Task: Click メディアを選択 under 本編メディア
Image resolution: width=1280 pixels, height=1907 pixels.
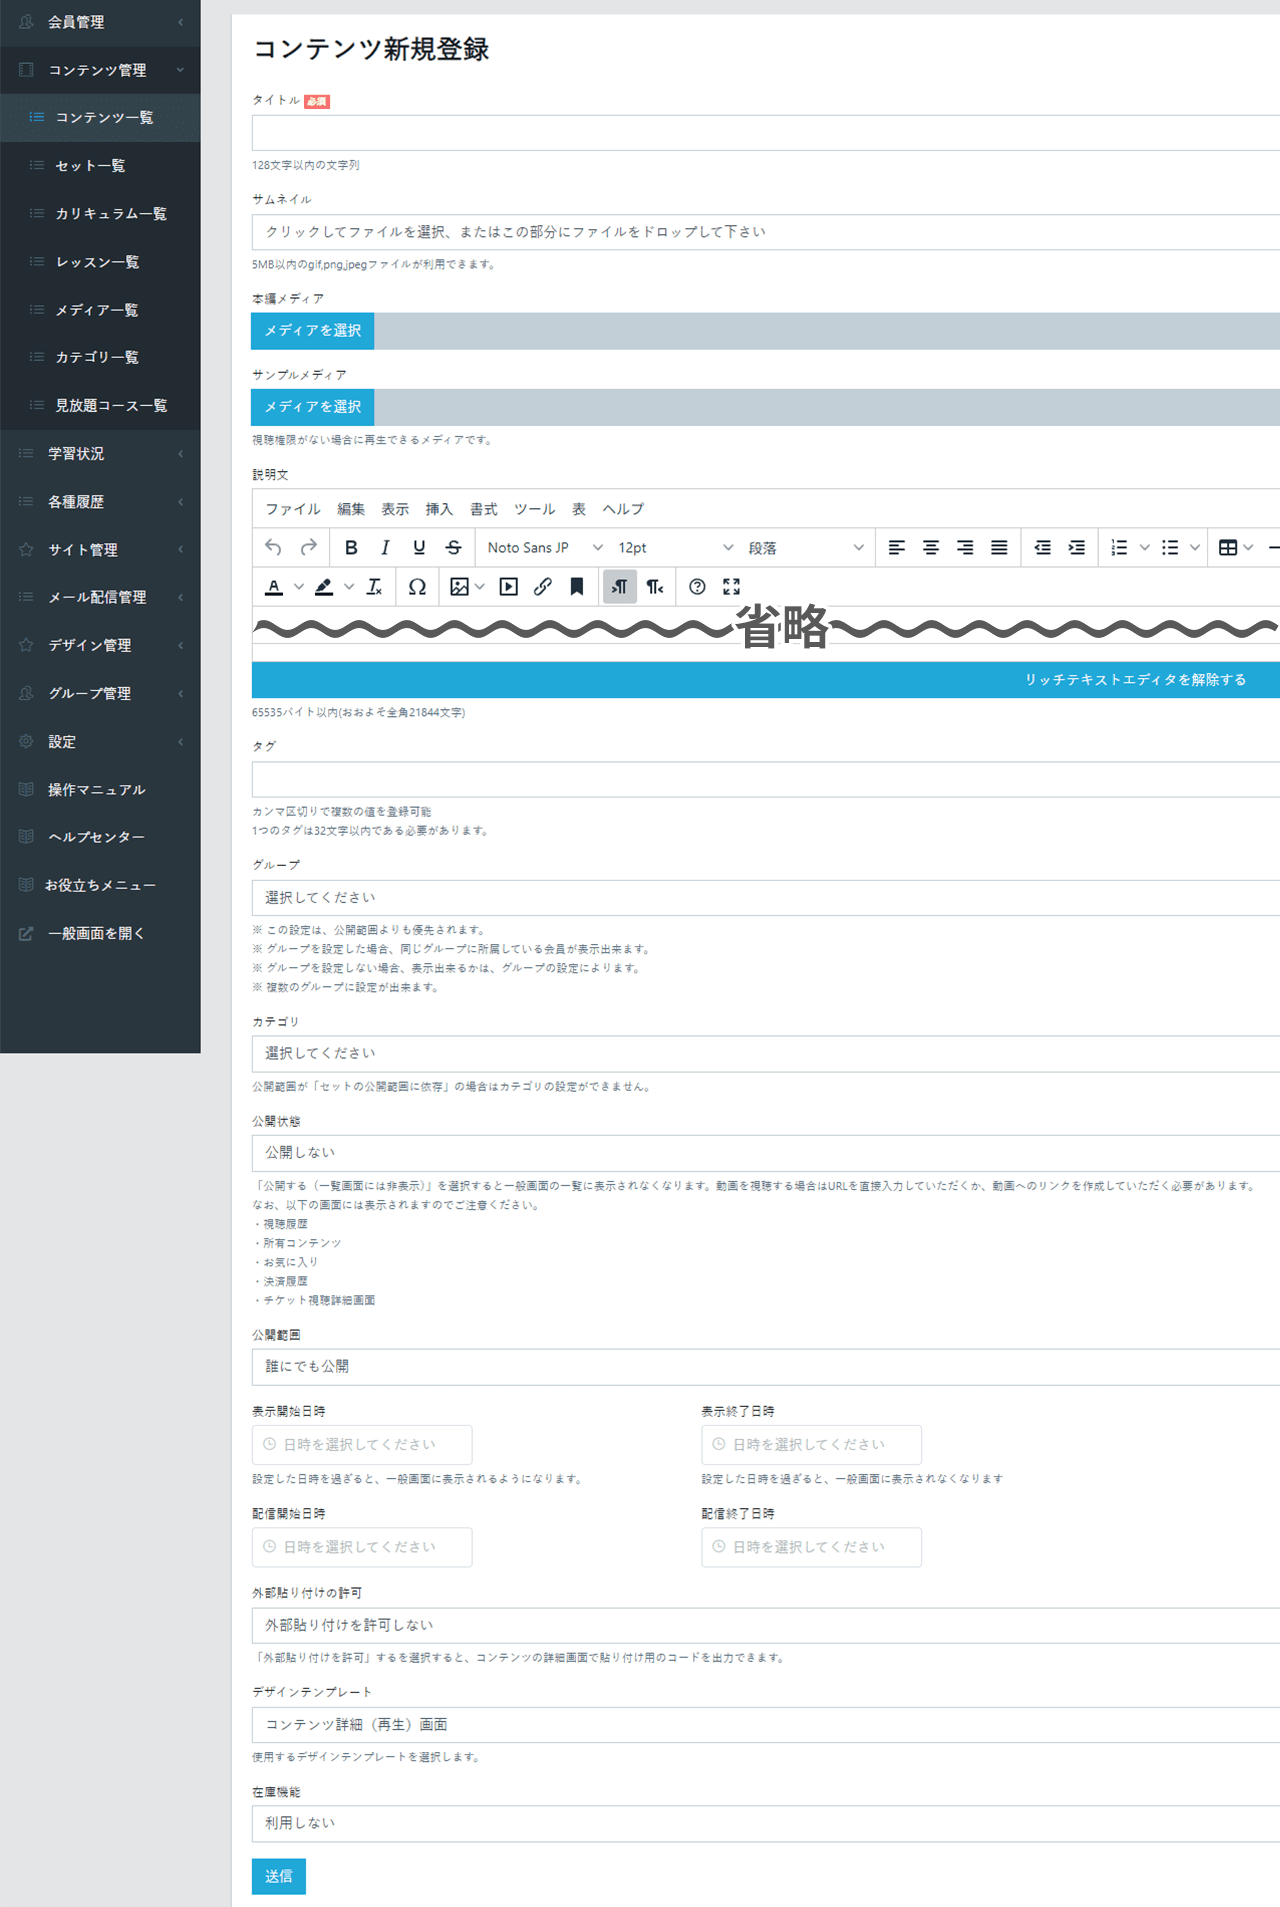Action: pyautogui.click(x=312, y=331)
